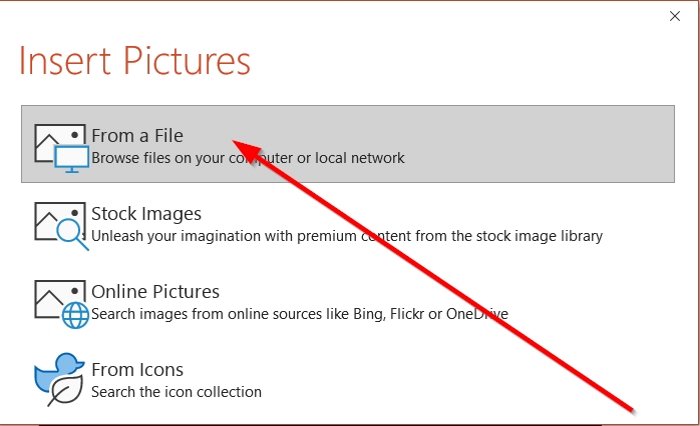
Task: Open the Online Pictures option title
Action: [155, 291]
